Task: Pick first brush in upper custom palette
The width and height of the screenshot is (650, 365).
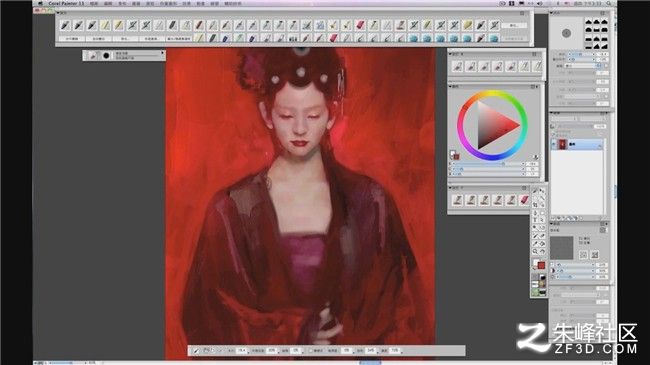Action: click(458, 66)
